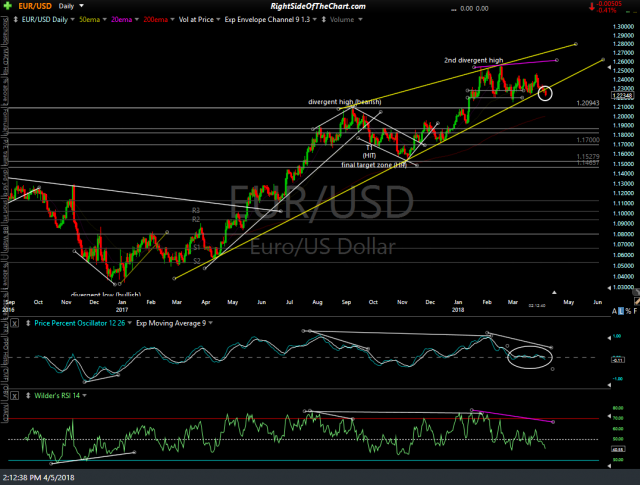Click the 2:12:38 PM 4/5/2018 timestamp
Screen dimensions: 640x485
(x=38, y=477)
